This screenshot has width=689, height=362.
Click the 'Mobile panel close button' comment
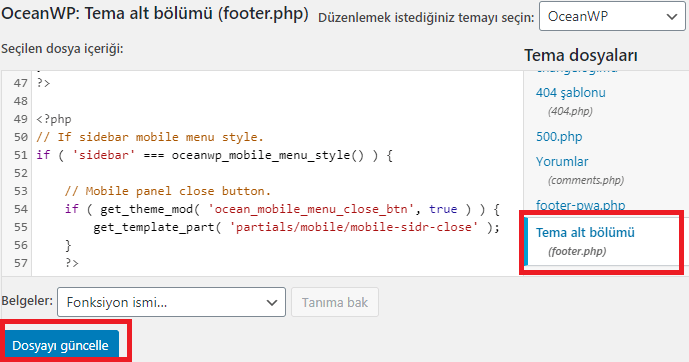pyautogui.click(x=168, y=191)
